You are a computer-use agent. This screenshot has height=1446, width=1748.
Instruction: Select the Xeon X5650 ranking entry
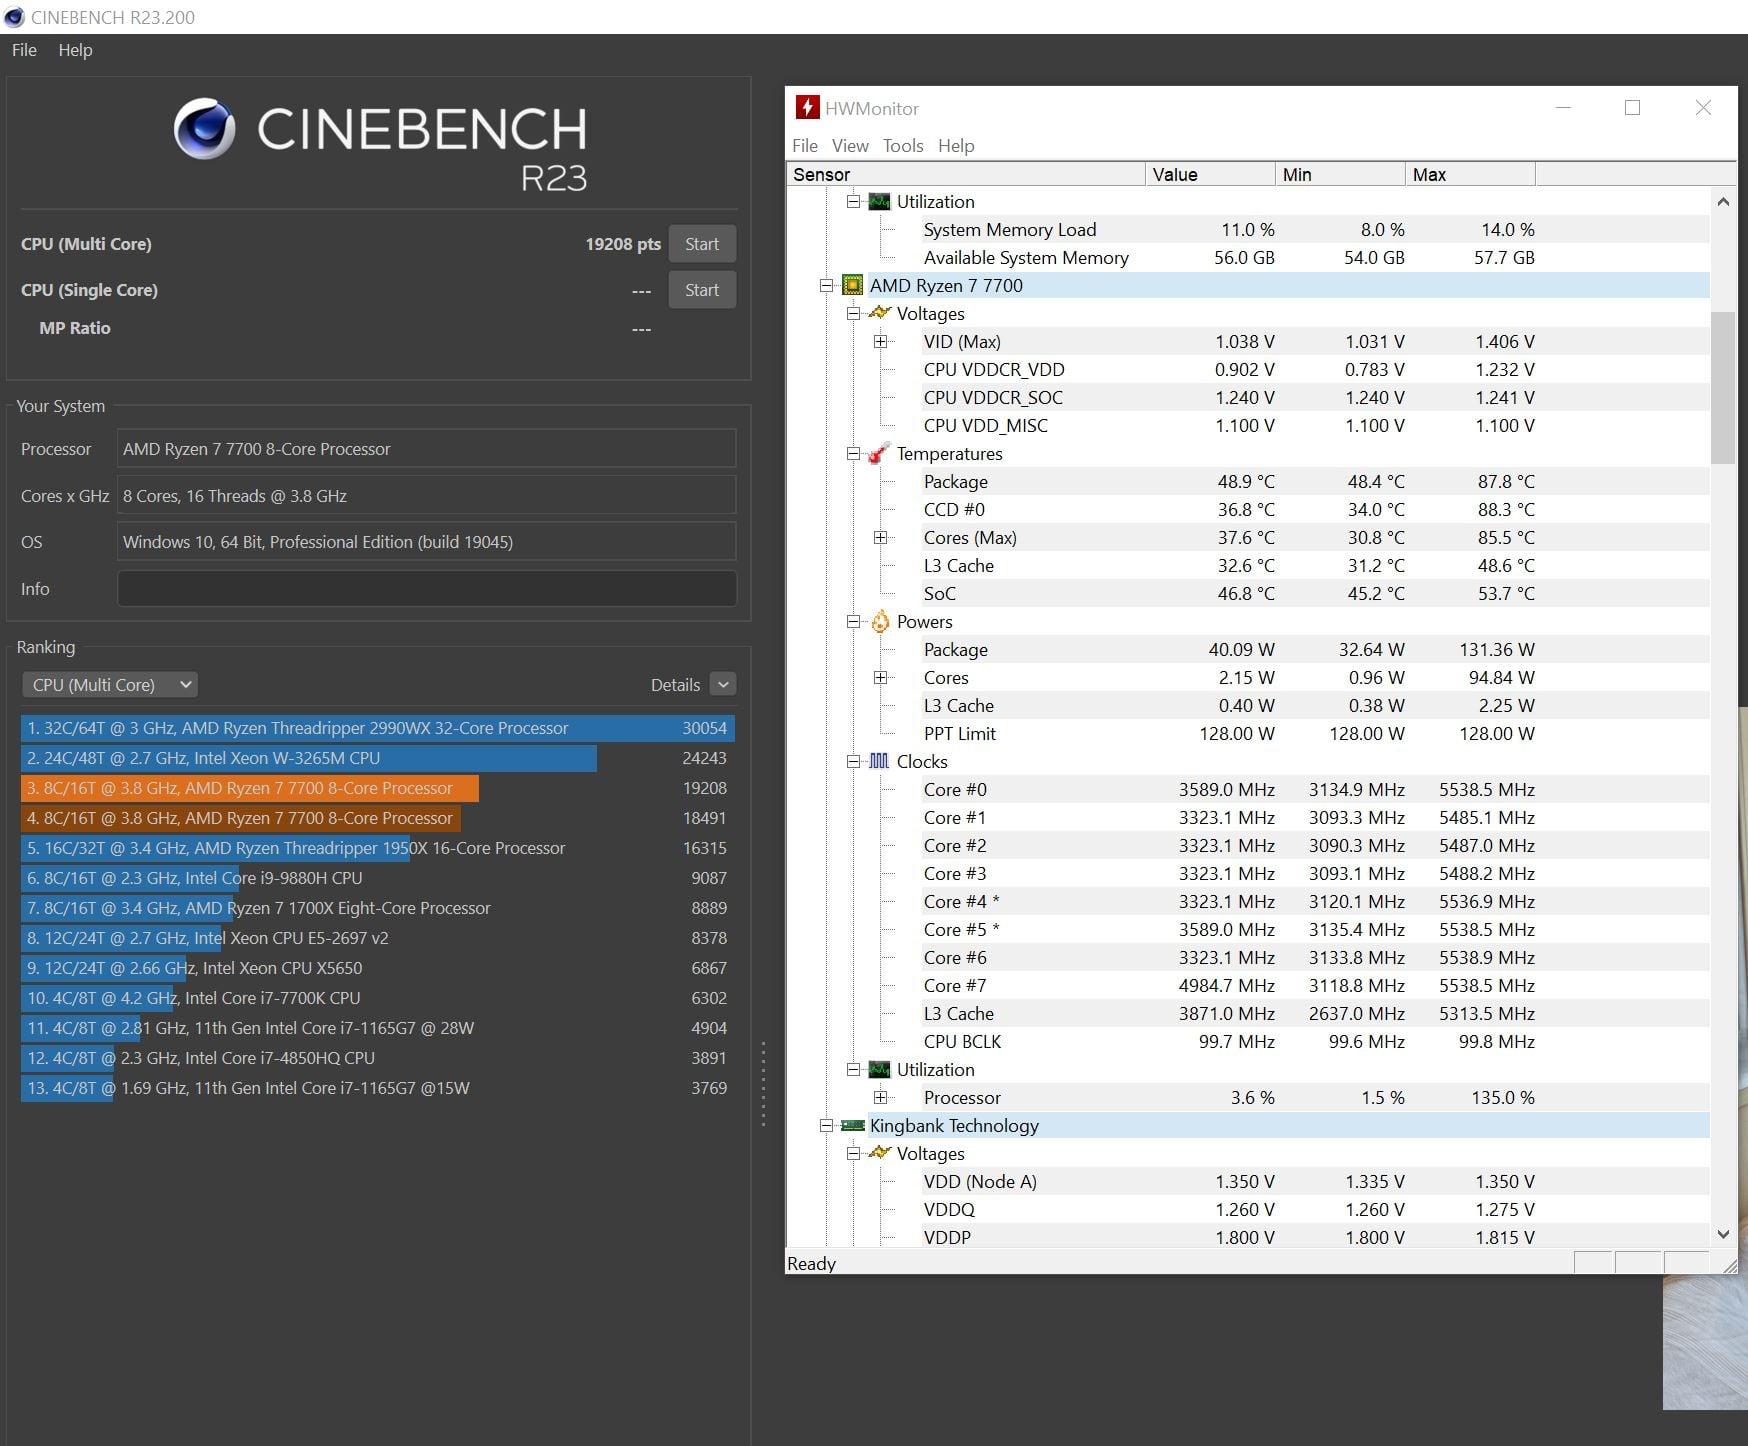pos(378,968)
